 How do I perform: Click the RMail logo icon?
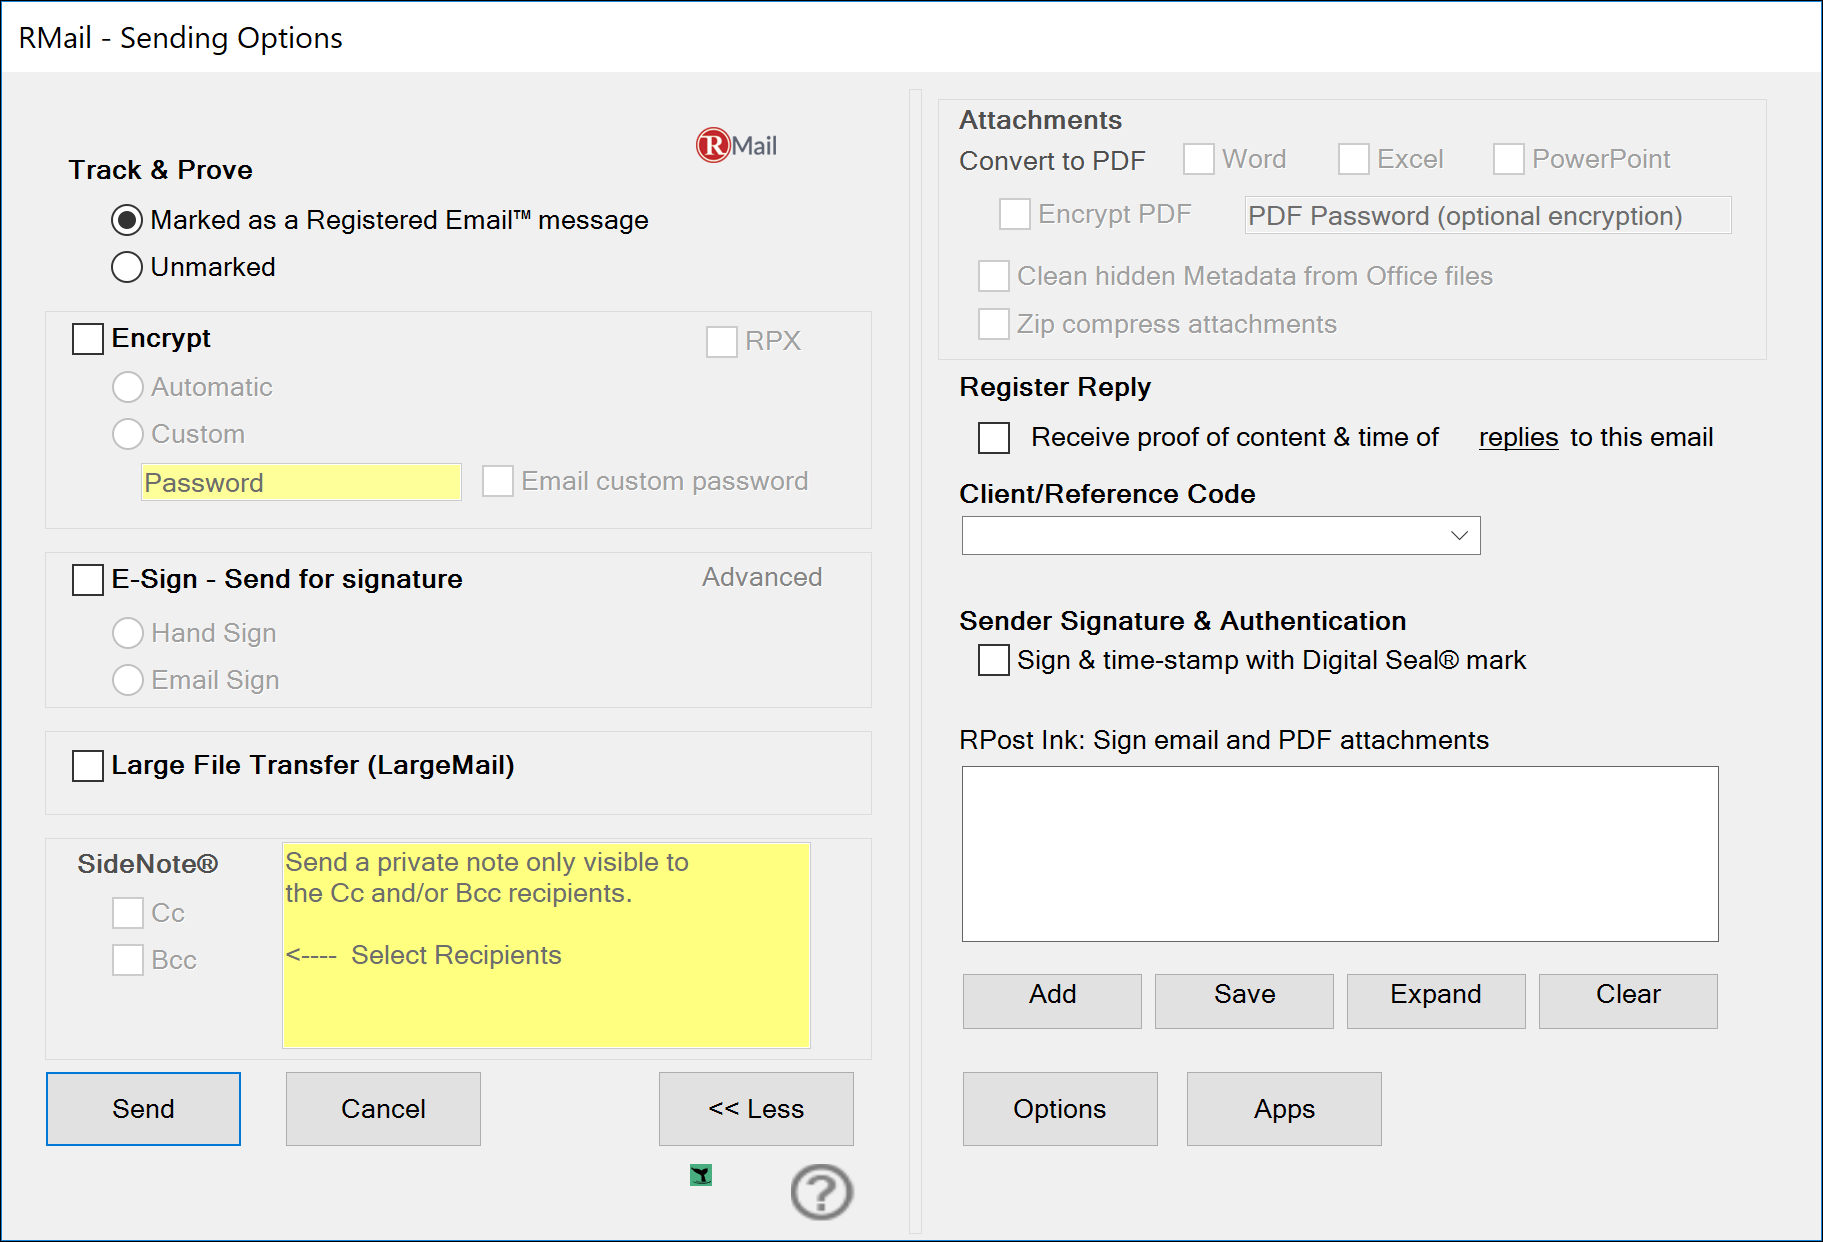click(736, 146)
